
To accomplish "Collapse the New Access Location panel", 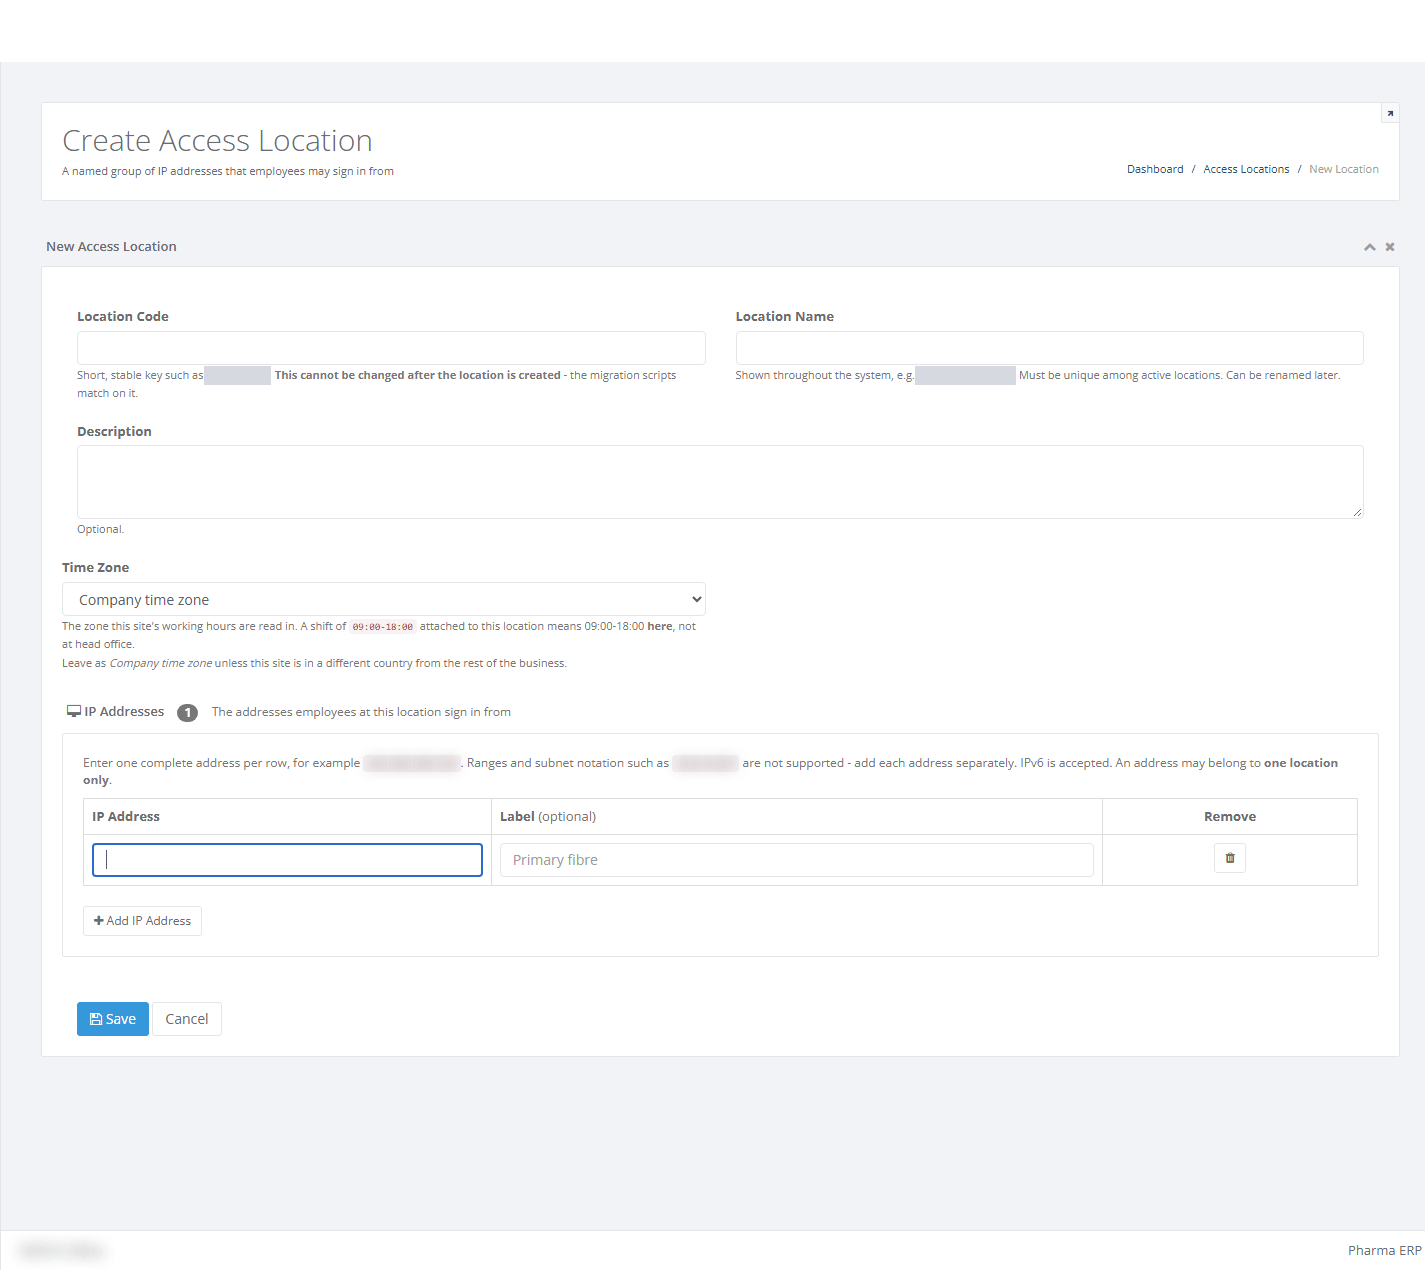I will click(1369, 247).
